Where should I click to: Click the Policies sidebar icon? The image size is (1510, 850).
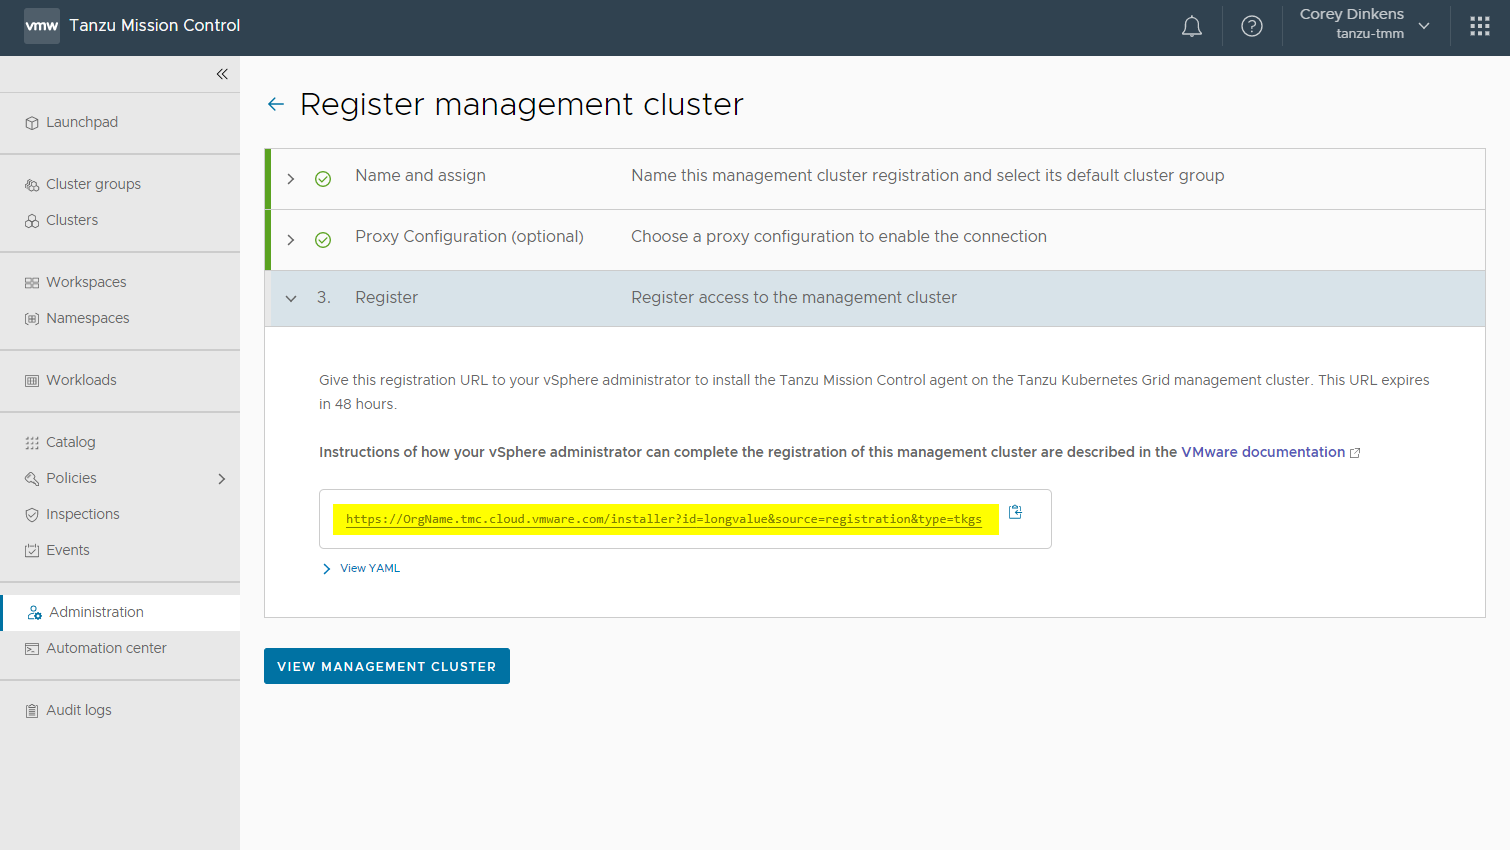coord(32,479)
